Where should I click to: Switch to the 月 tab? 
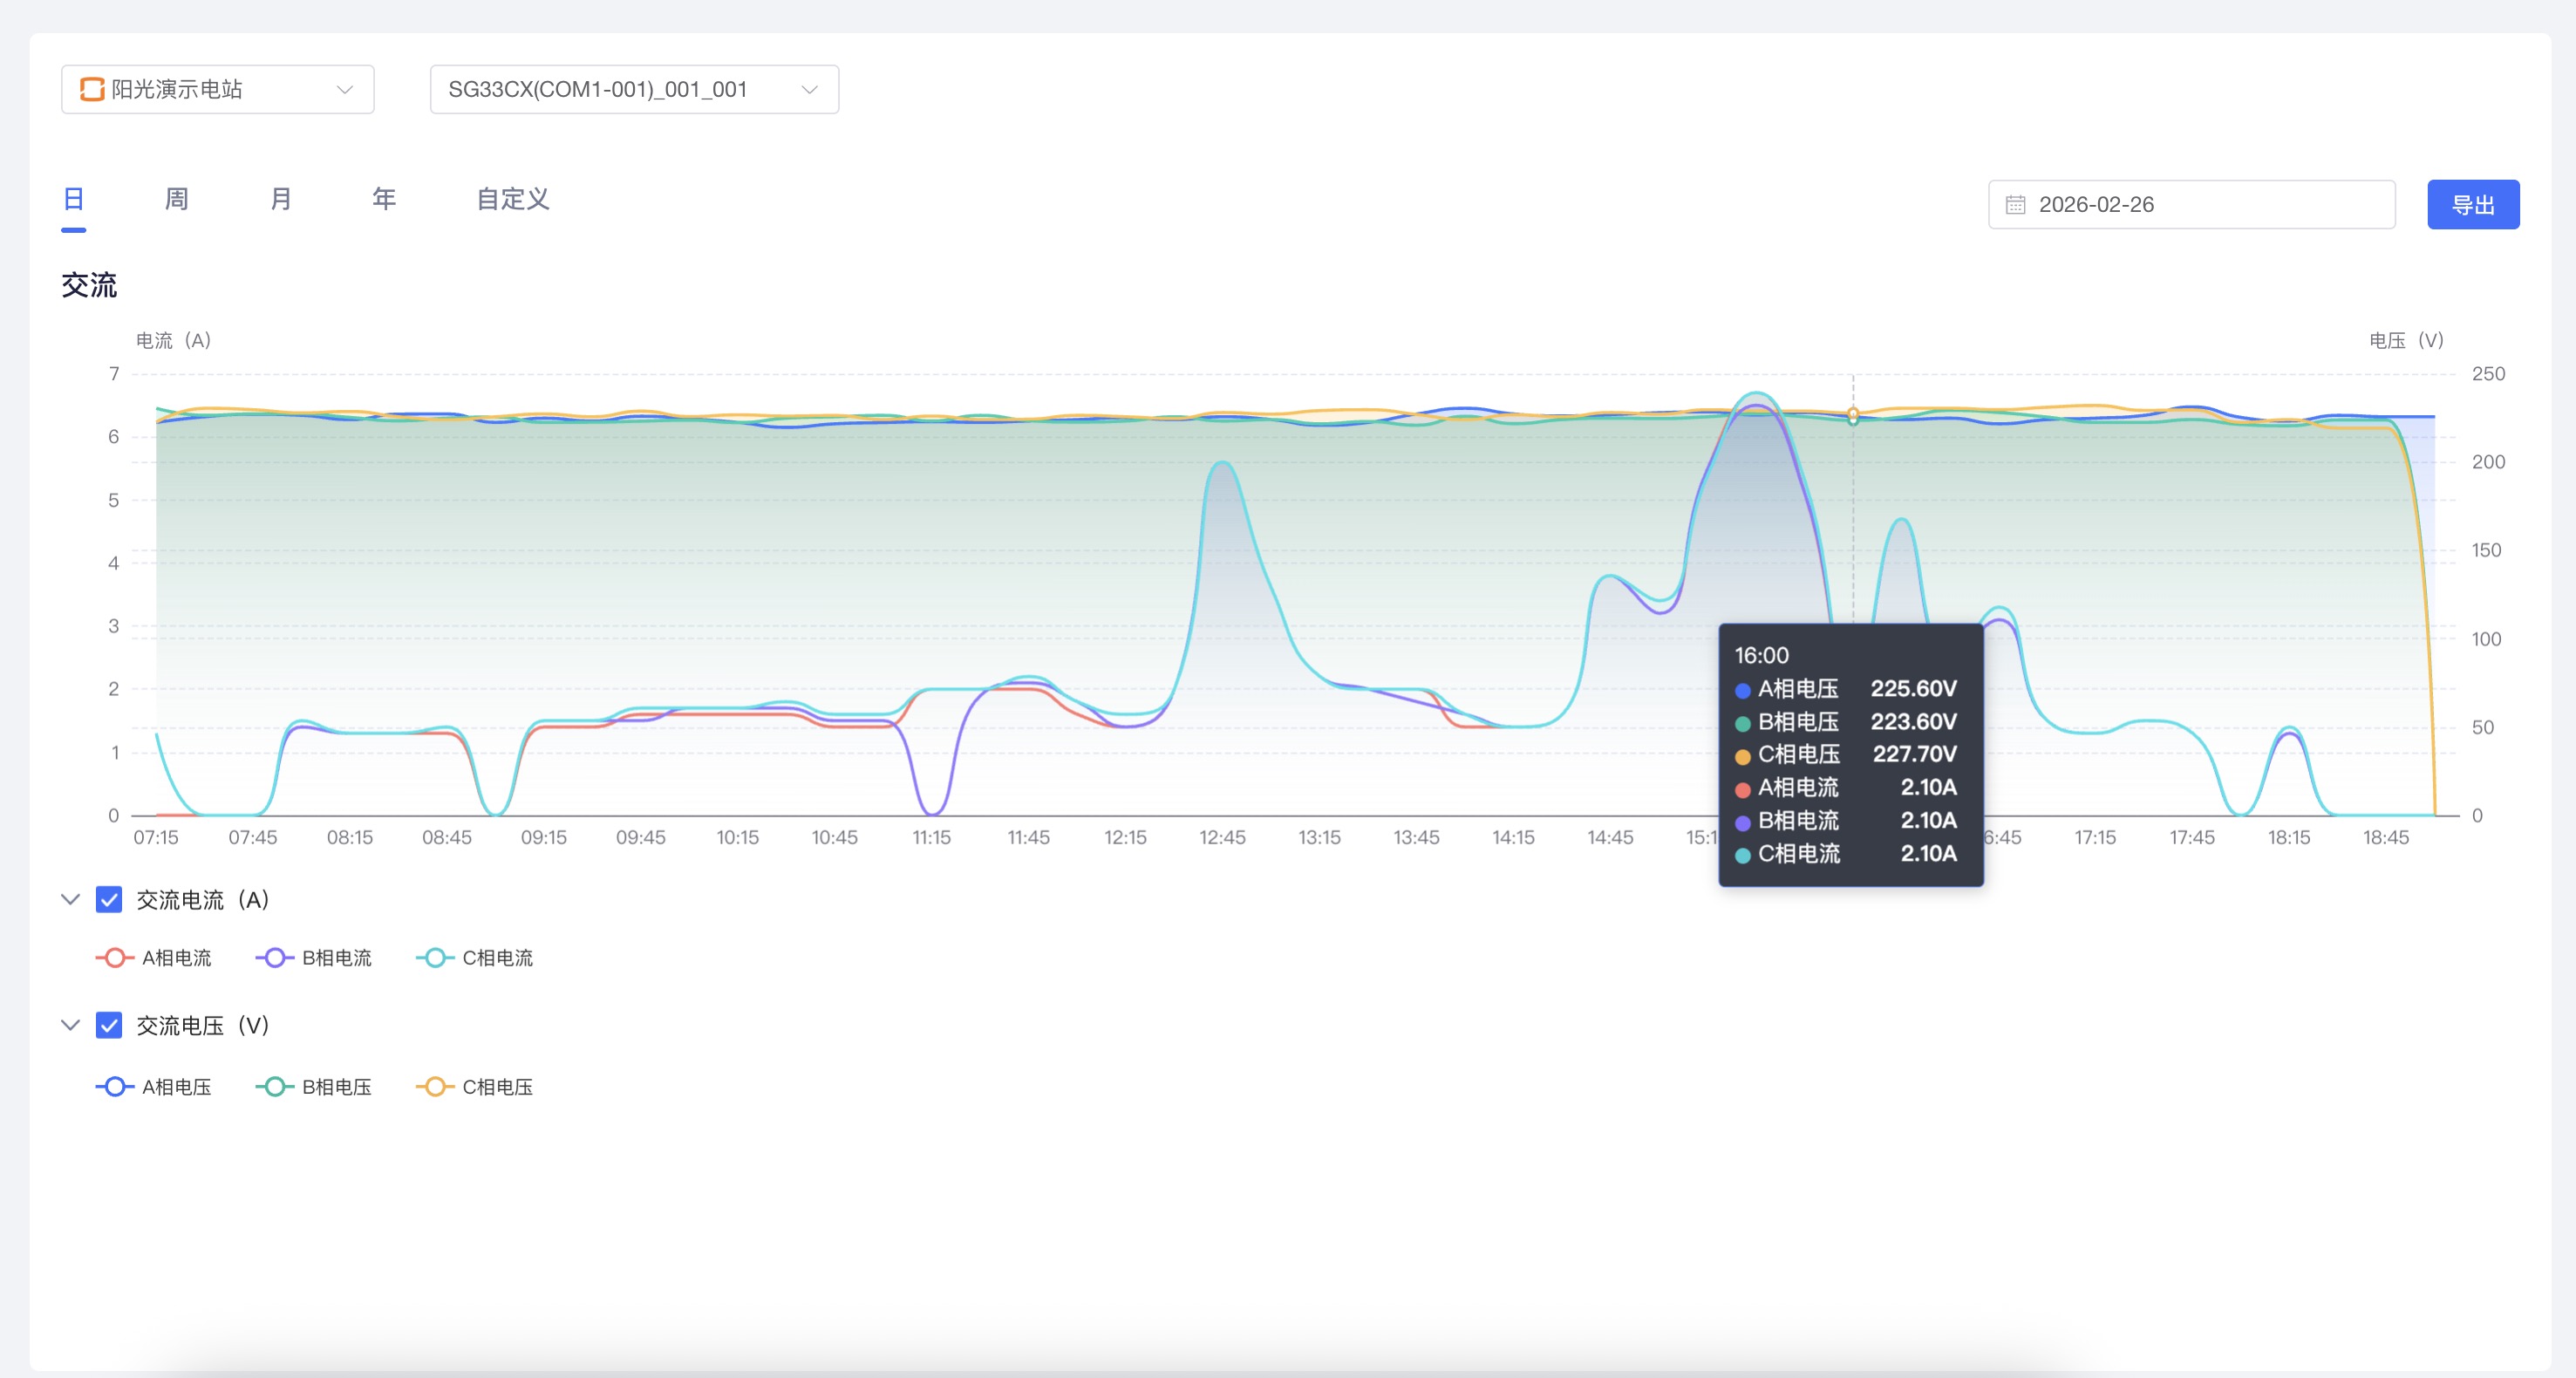[x=281, y=199]
